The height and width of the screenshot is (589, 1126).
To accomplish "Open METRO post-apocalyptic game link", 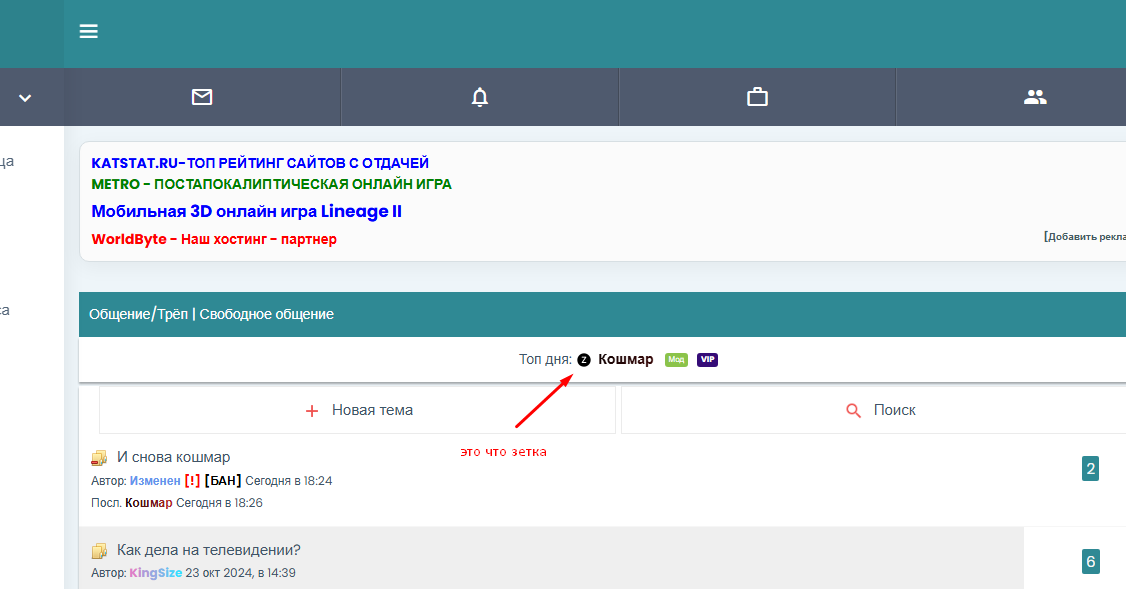I will (x=271, y=184).
